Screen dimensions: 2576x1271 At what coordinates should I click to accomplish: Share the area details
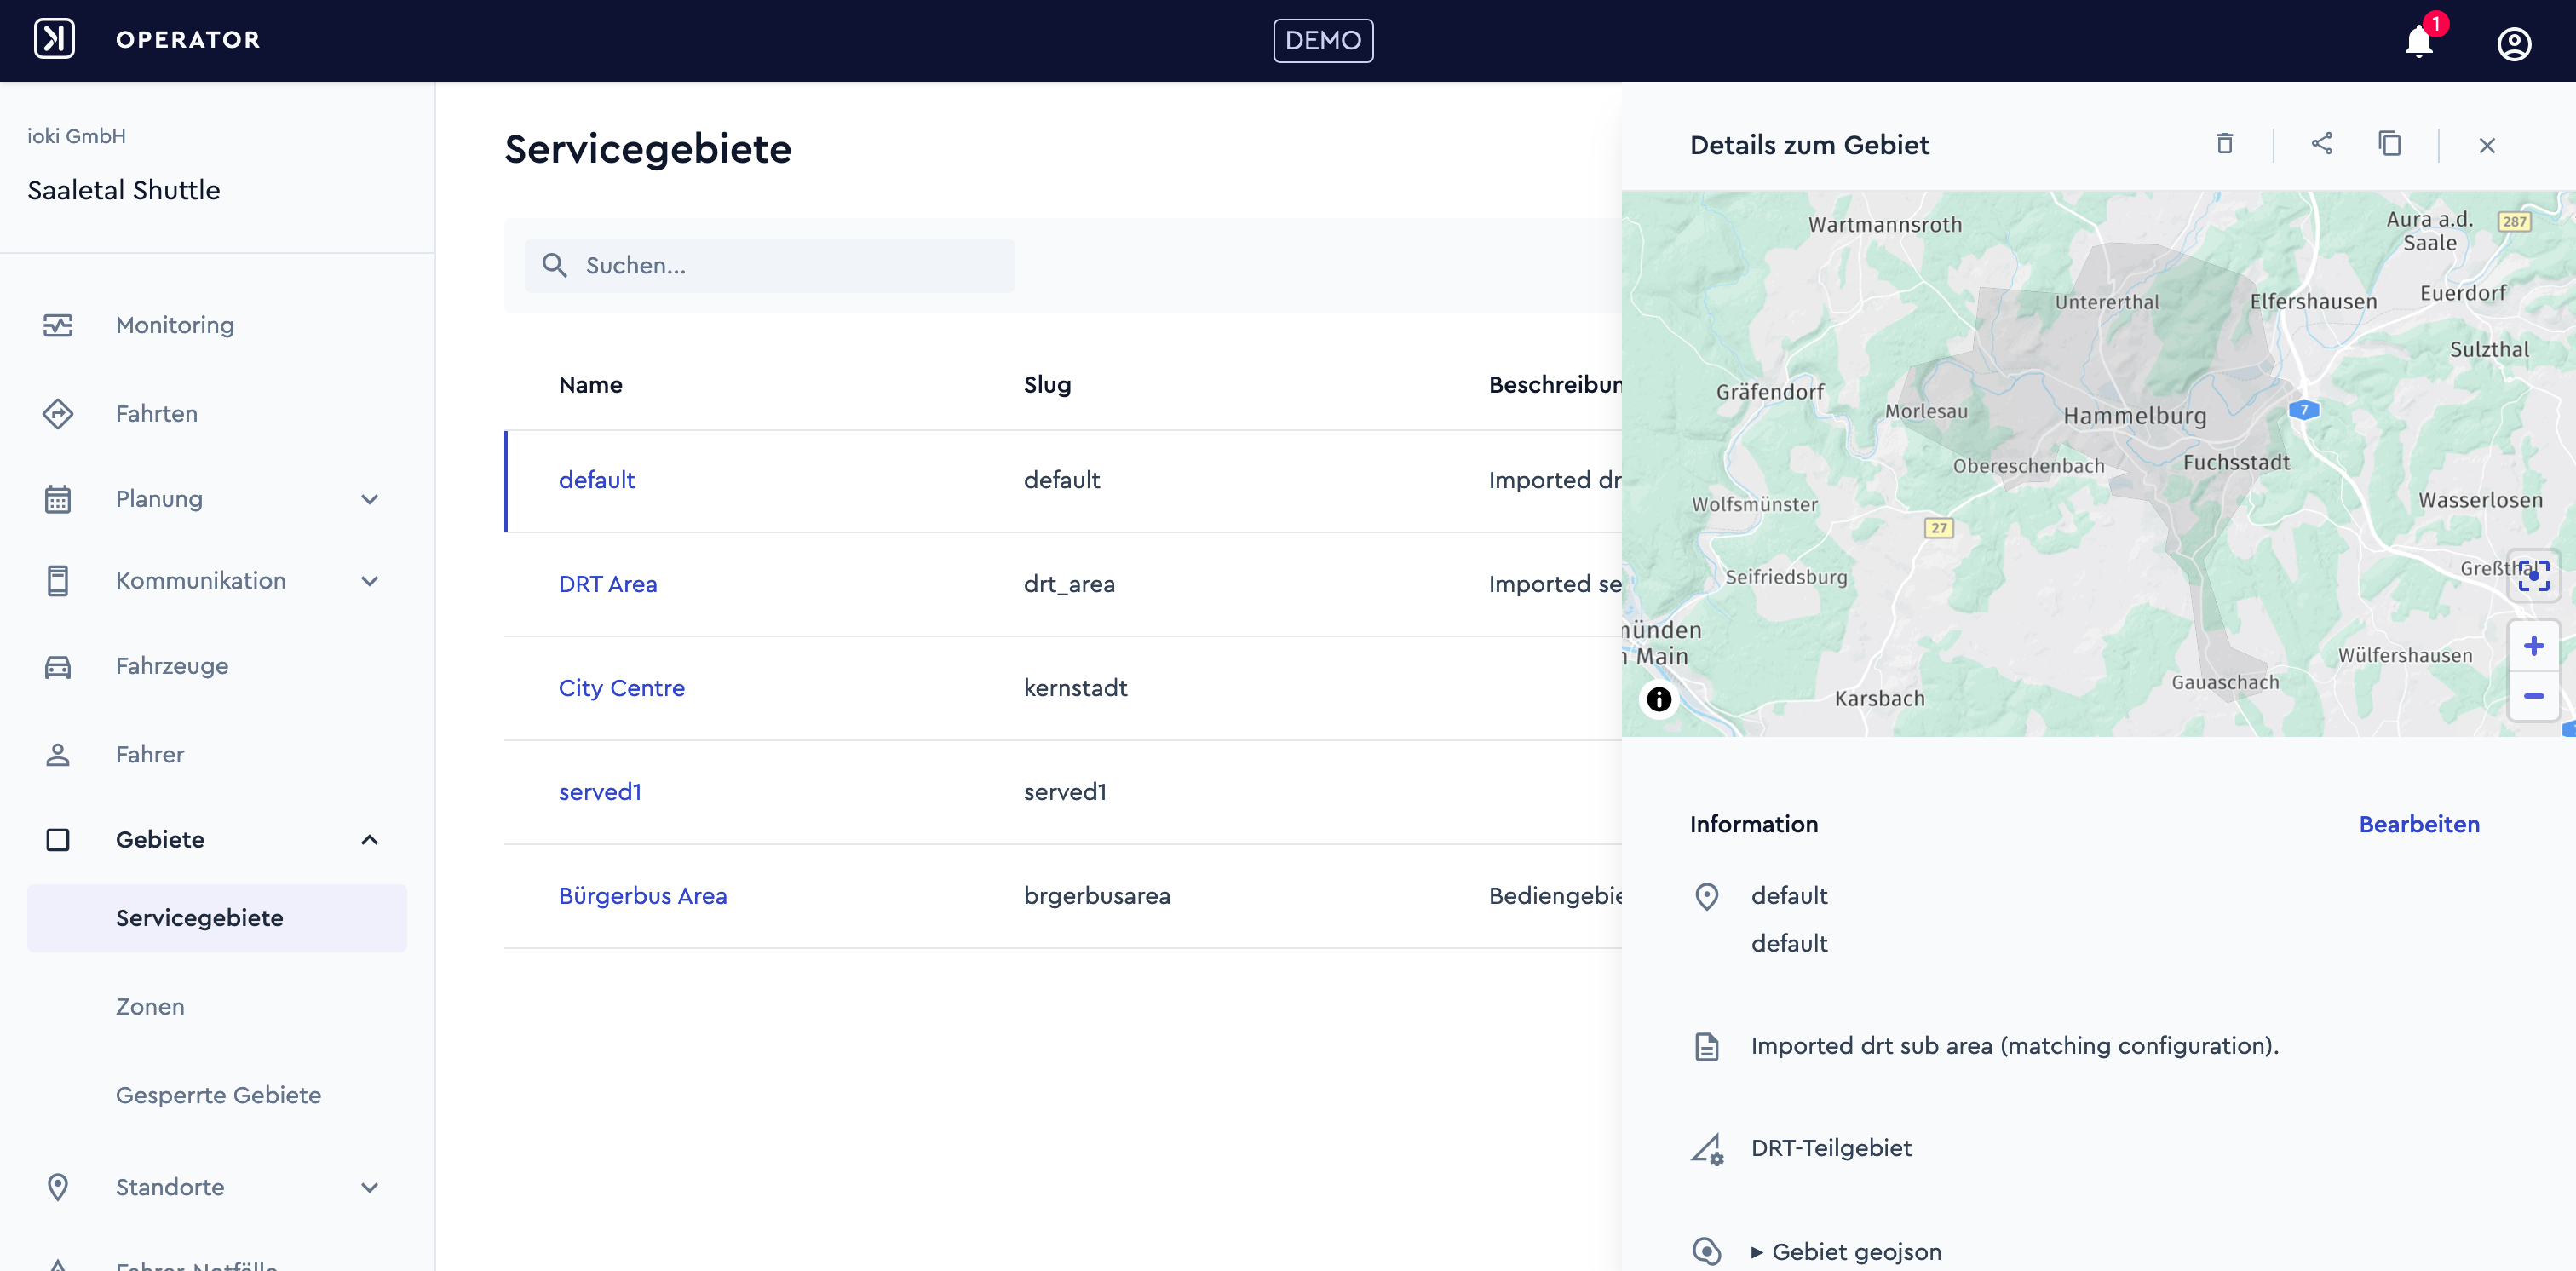(x=2322, y=144)
